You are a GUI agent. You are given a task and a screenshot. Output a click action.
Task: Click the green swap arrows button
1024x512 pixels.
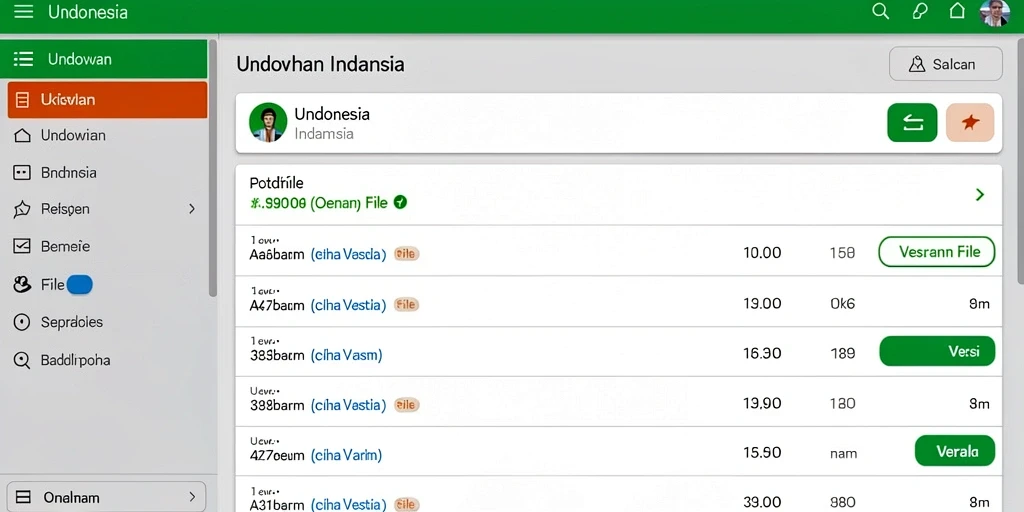pyautogui.click(x=912, y=123)
